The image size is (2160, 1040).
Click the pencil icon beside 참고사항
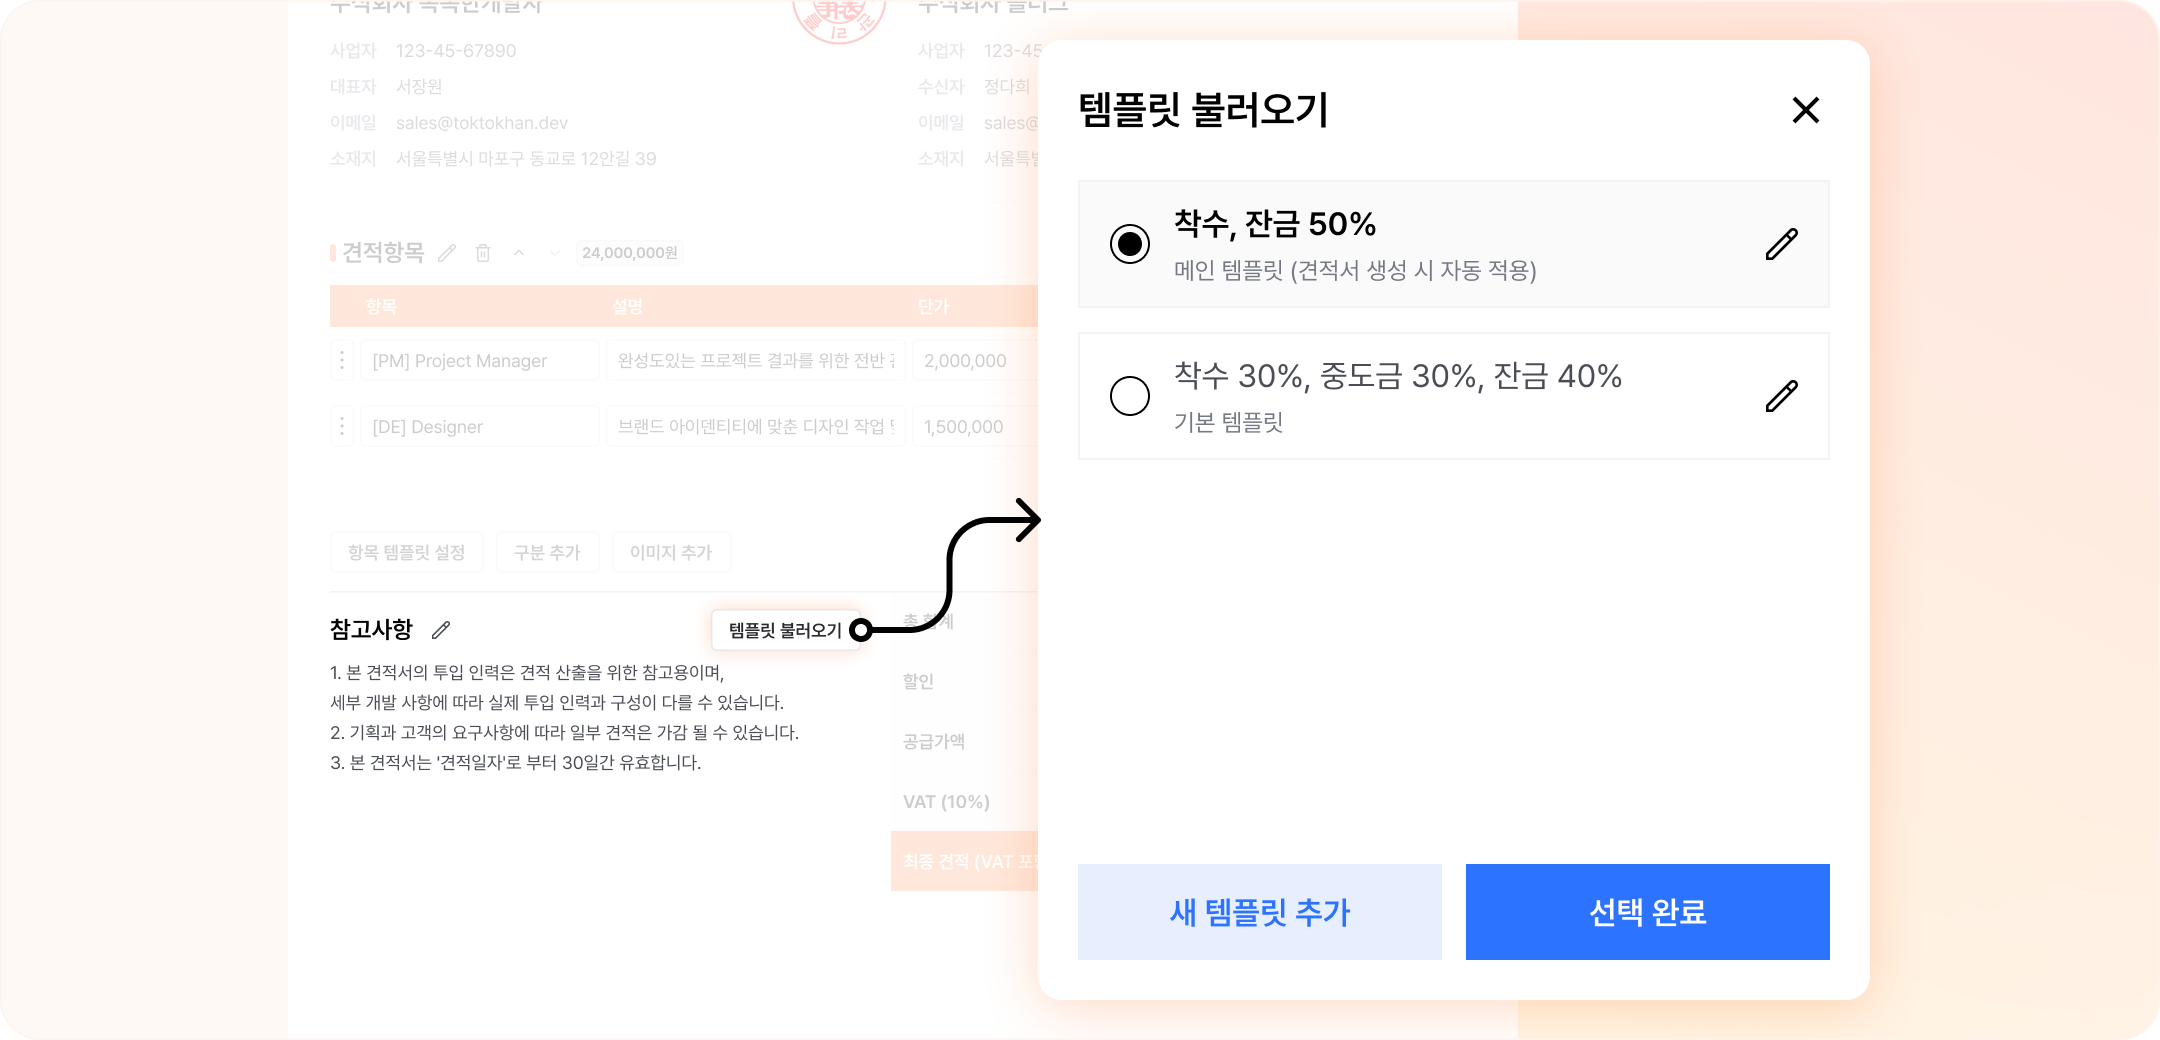coord(441,630)
